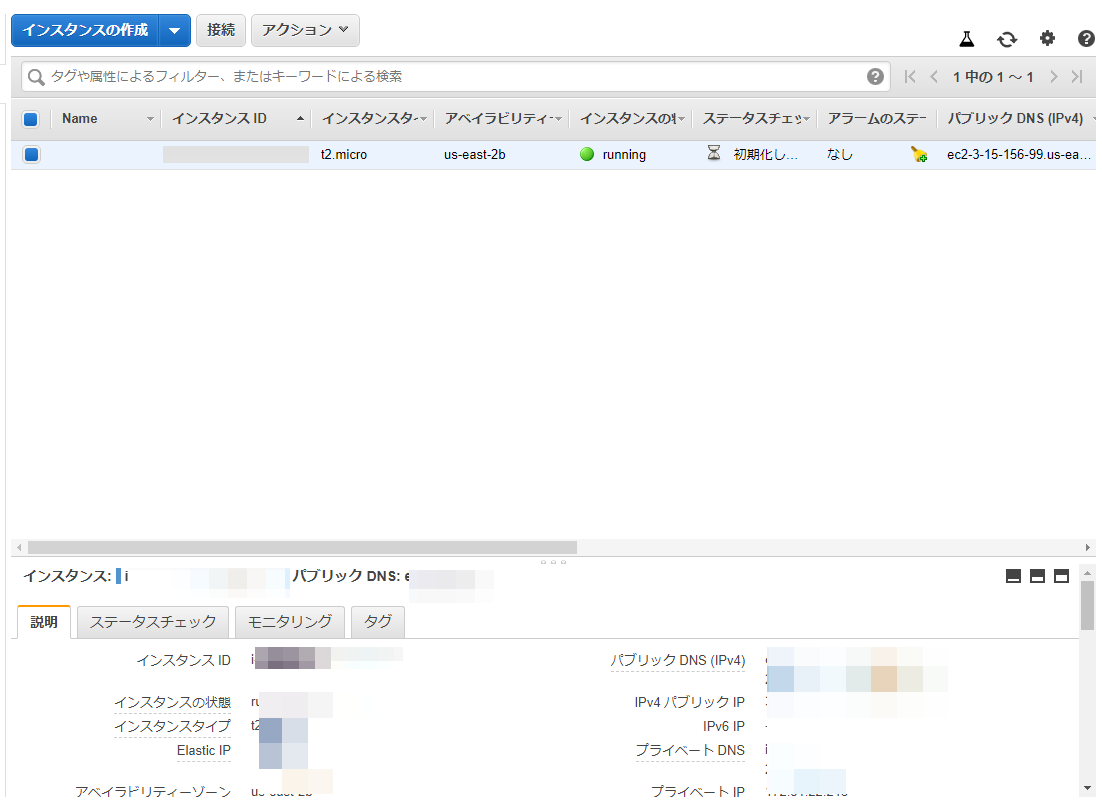Switch to the 説明 tab
Screen dimensions: 1102x802
pos(44,622)
